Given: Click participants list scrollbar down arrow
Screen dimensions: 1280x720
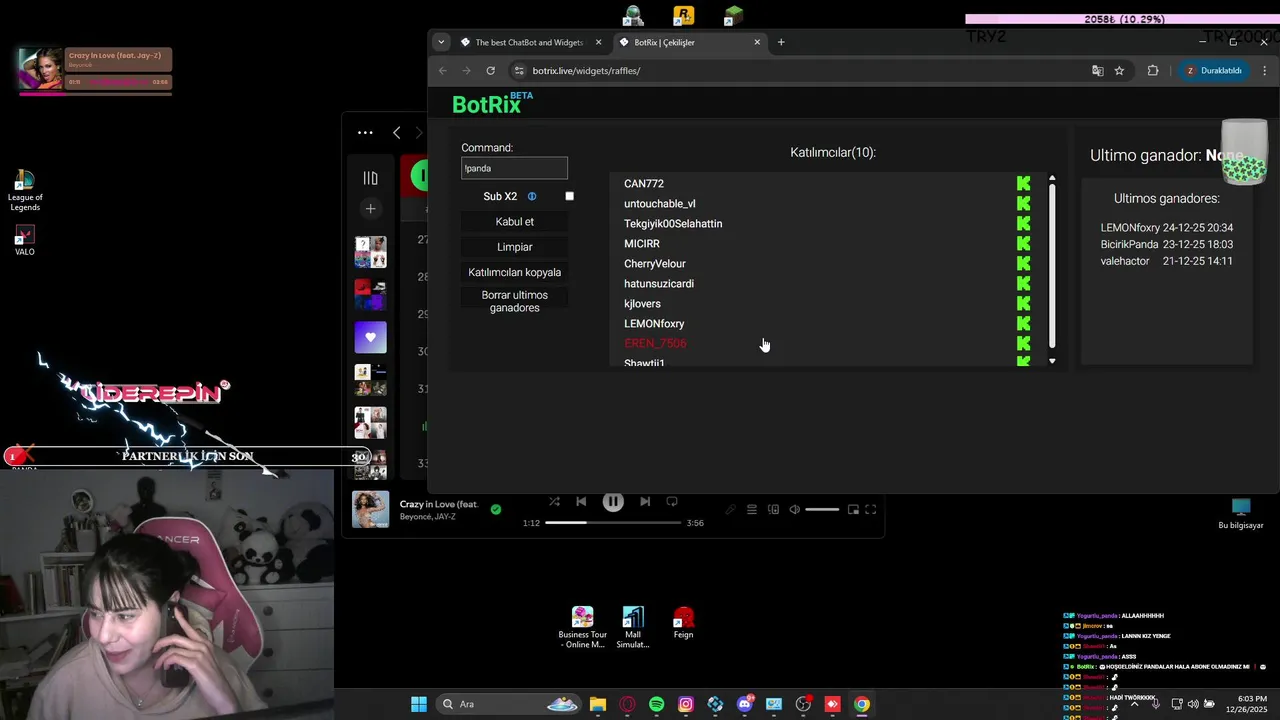Looking at the screenshot, I should coord(1052,361).
